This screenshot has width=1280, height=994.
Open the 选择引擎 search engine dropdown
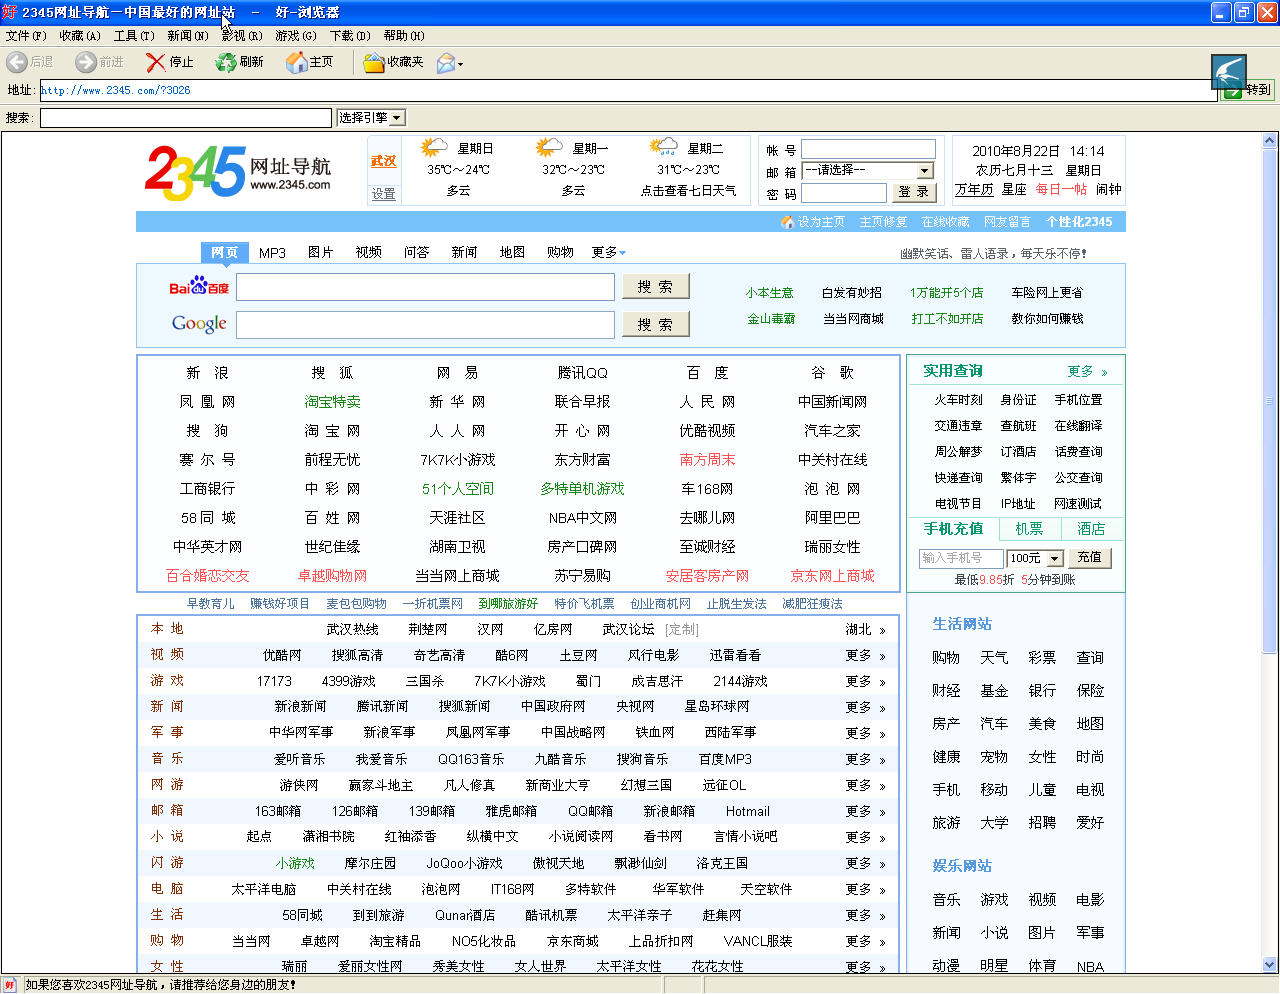pyautogui.click(x=371, y=118)
